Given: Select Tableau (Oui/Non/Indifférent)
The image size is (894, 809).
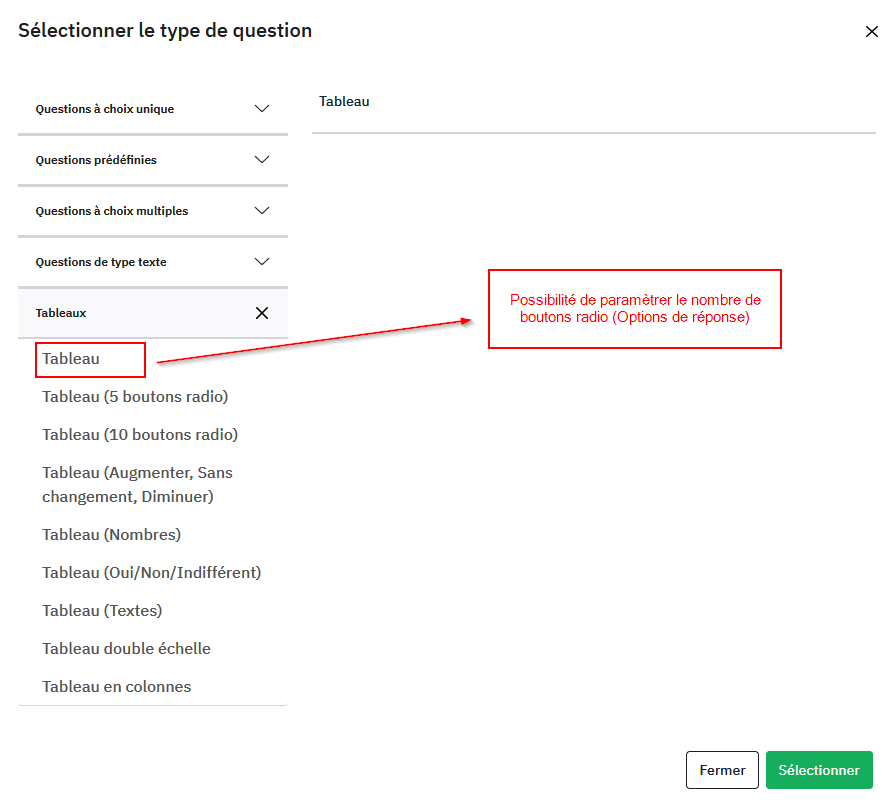Looking at the screenshot, I should click(x=151, y=573).
